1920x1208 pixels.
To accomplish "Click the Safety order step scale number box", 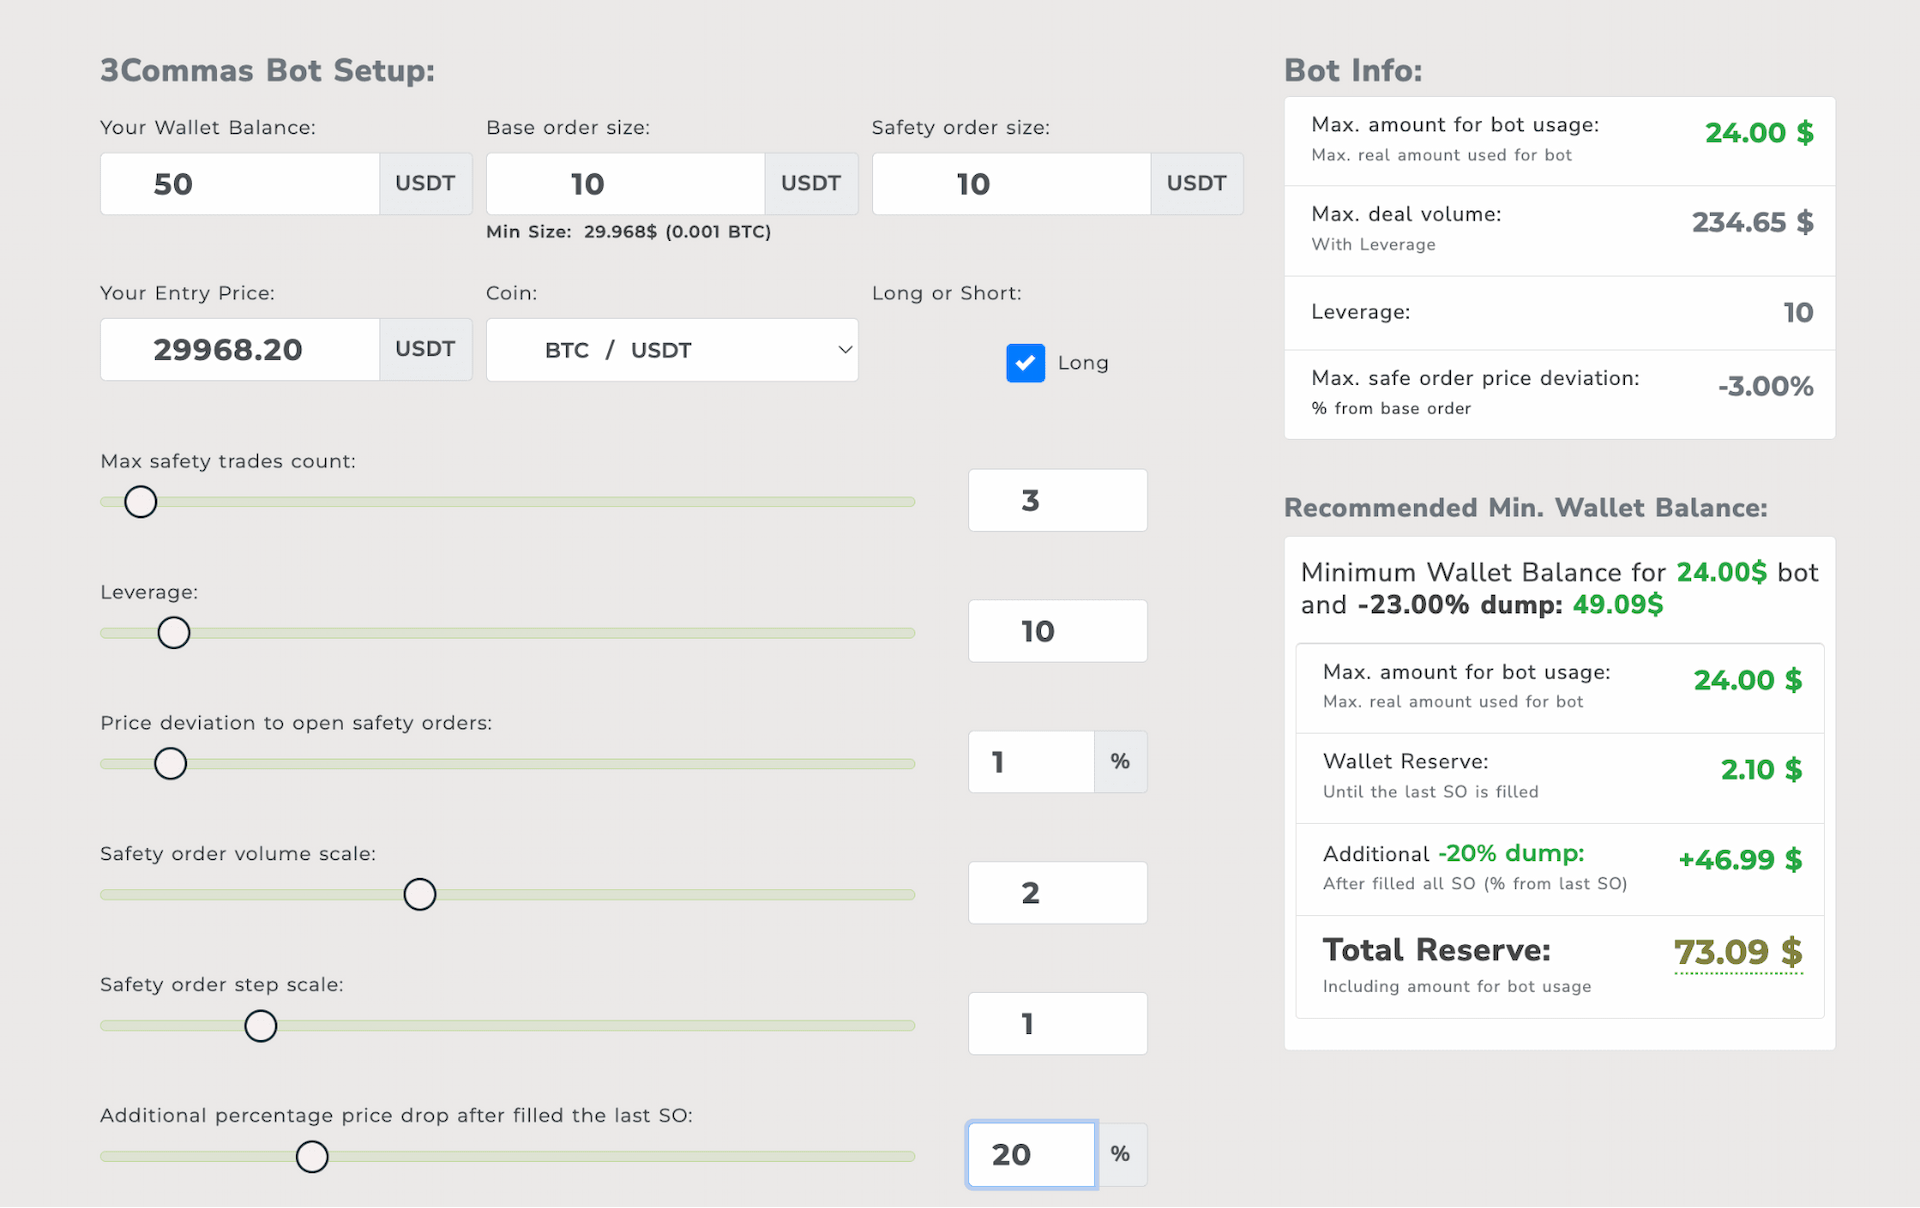I will 1057,1024.
